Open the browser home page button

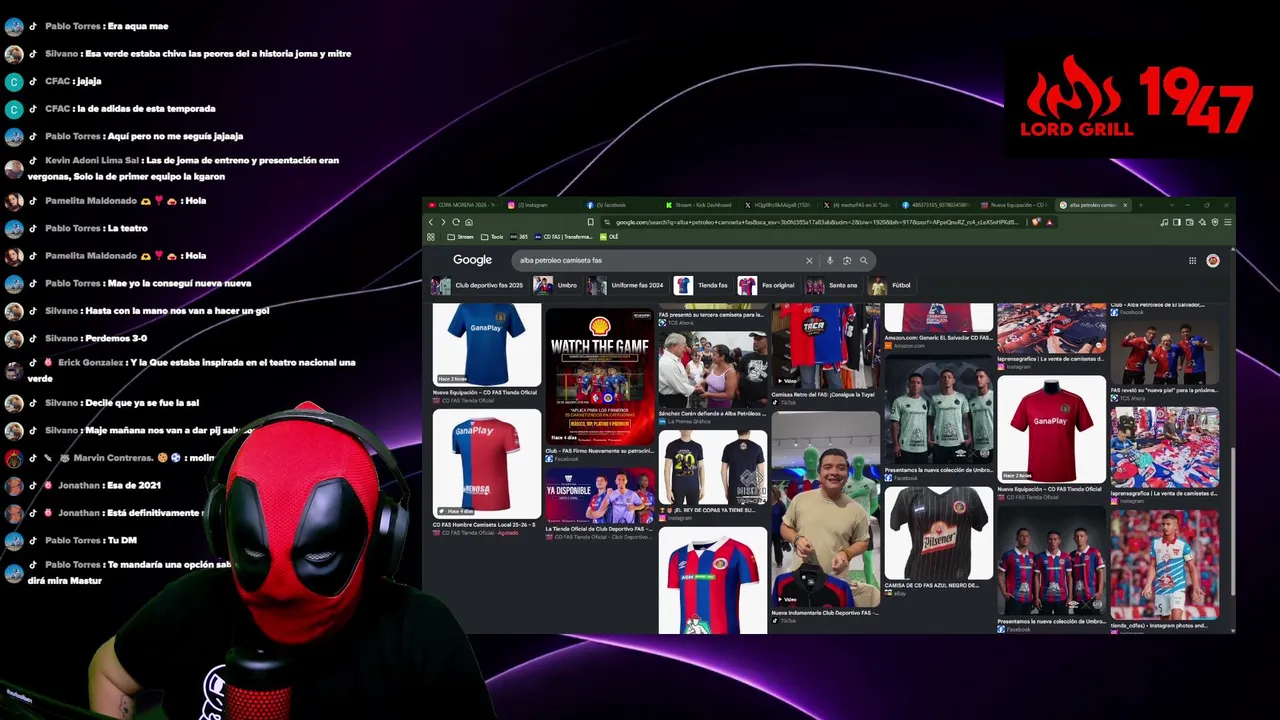tap(468, 222)
